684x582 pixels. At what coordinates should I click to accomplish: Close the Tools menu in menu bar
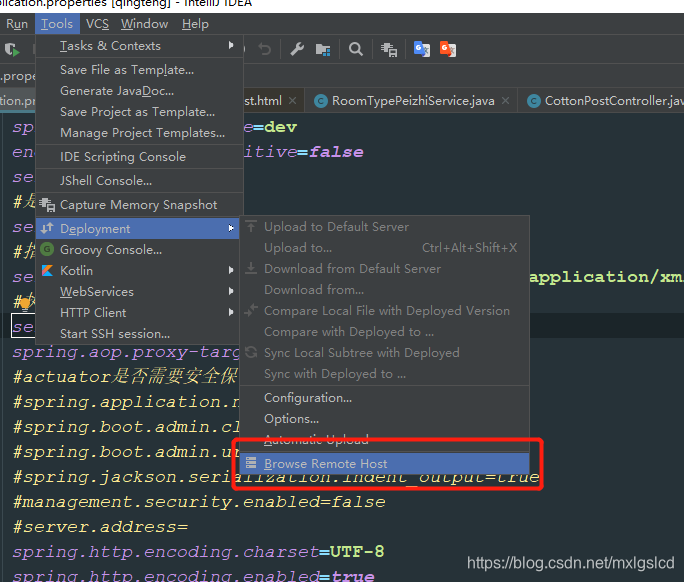(x=57, y=24)
